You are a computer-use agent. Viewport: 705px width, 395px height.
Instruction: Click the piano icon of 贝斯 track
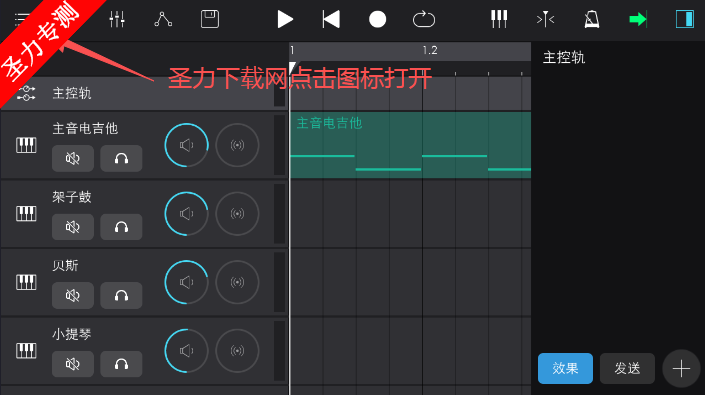pos(26,282)
